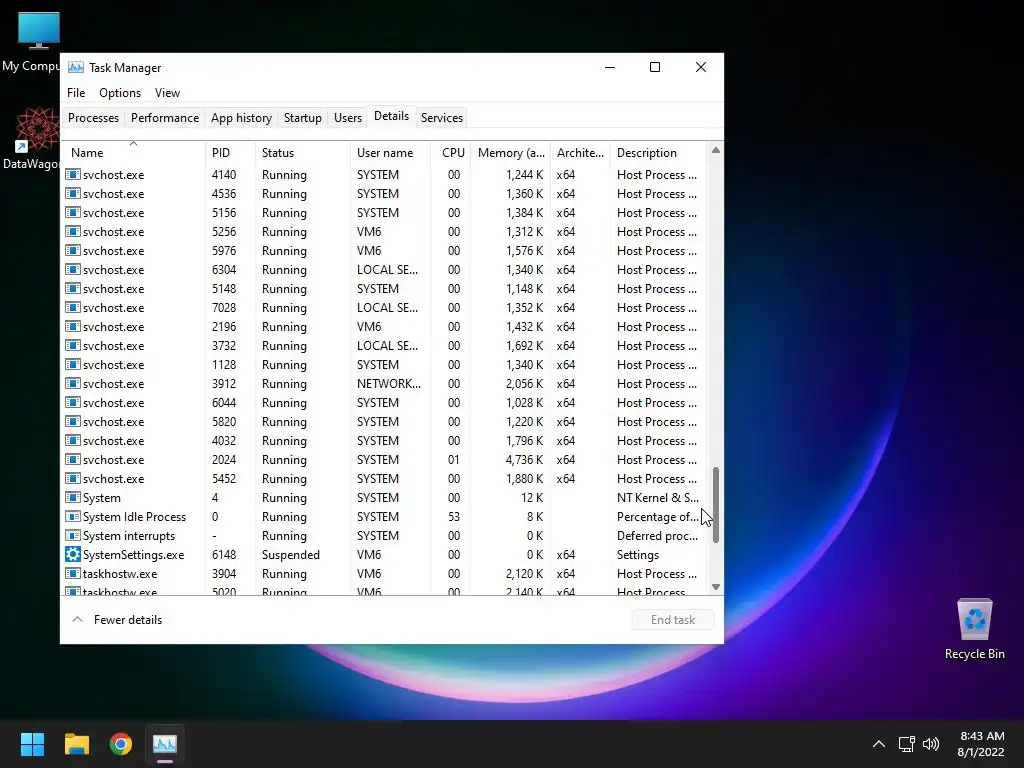
Task: Sort by the PID column header
Action: tap(230, 152)
